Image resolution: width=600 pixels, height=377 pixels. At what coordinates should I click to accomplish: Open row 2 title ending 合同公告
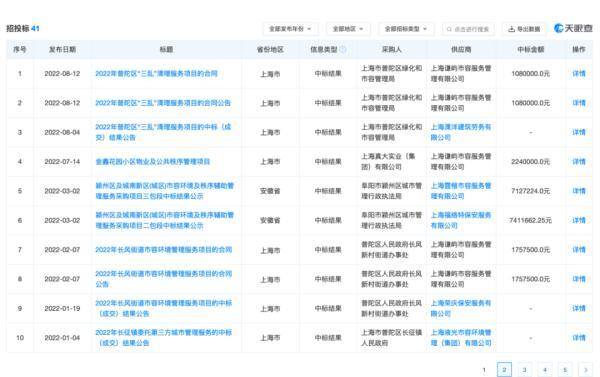(163, 103)
